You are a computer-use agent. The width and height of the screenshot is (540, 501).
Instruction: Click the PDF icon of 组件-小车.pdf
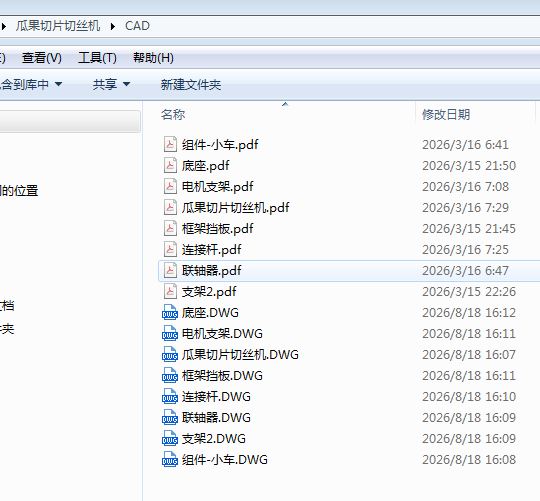[170, 145]
